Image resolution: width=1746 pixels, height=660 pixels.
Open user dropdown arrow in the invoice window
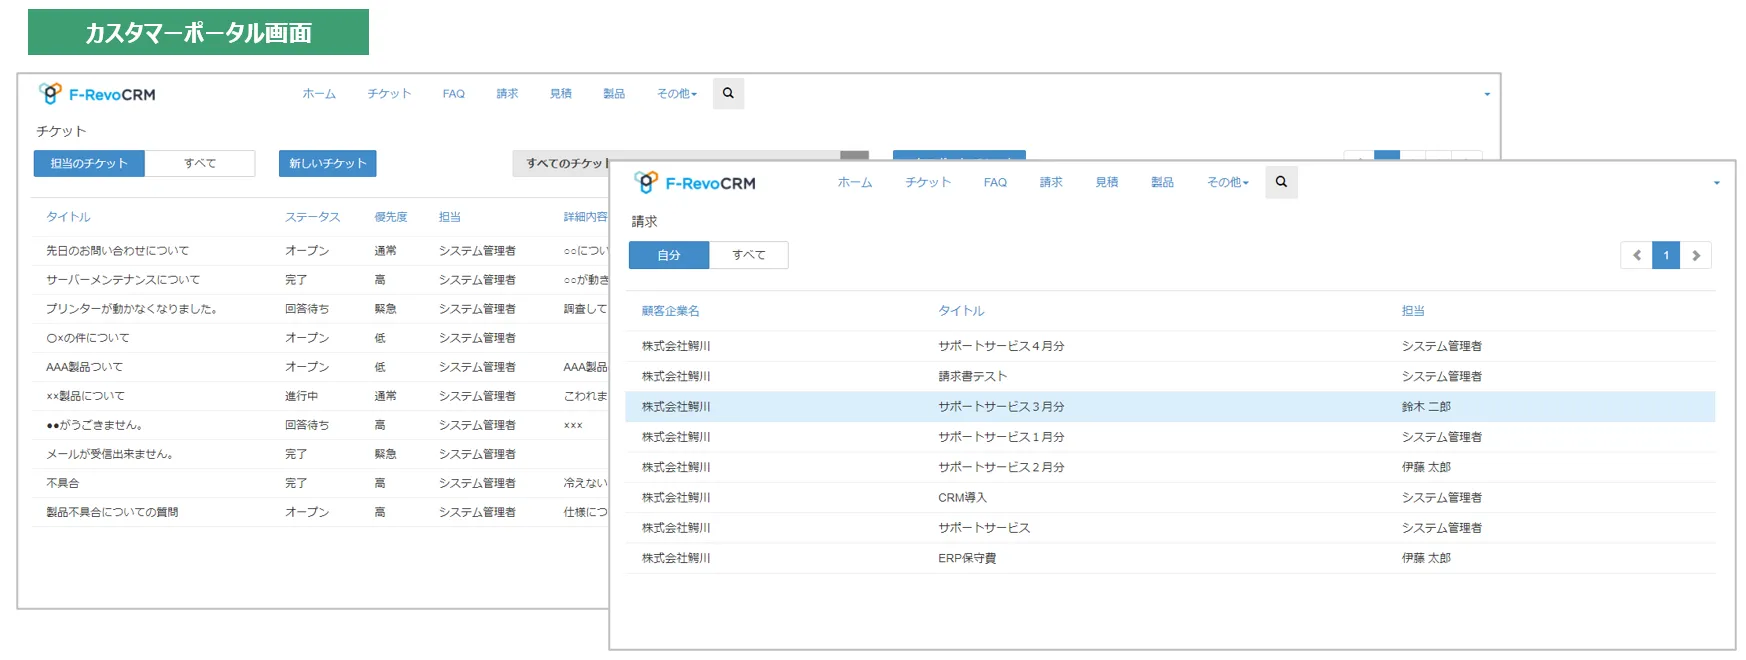pos(1717,183)
